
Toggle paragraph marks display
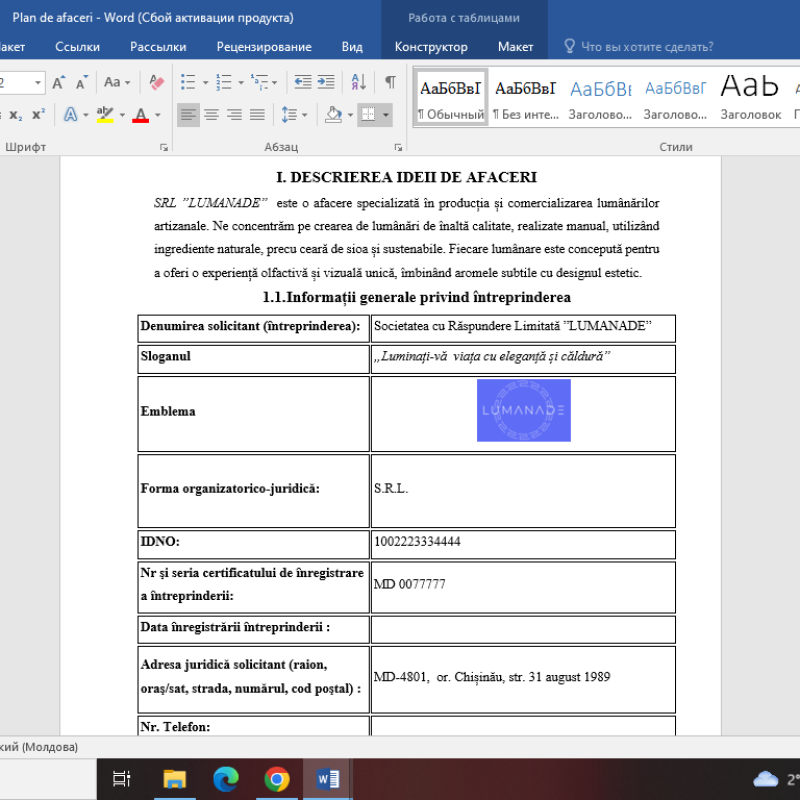pyautogui.click(x=390, y=82)
